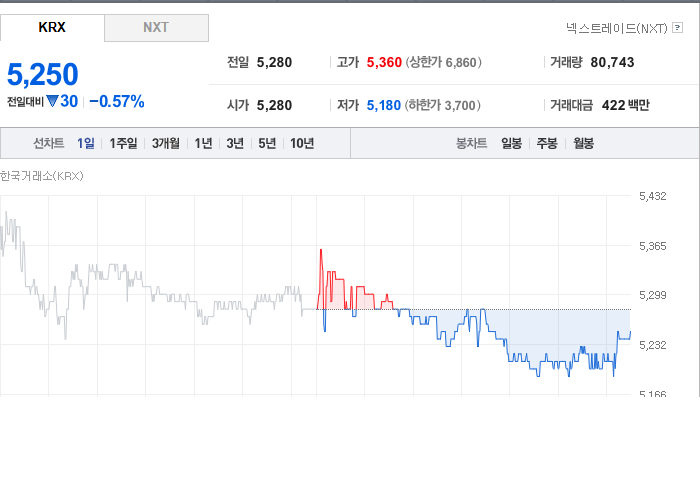Click the 5,299 axis label
Image resolution: width=700 pixels, height=490 pixels.
pyautogui.click(x=653, y=295)
